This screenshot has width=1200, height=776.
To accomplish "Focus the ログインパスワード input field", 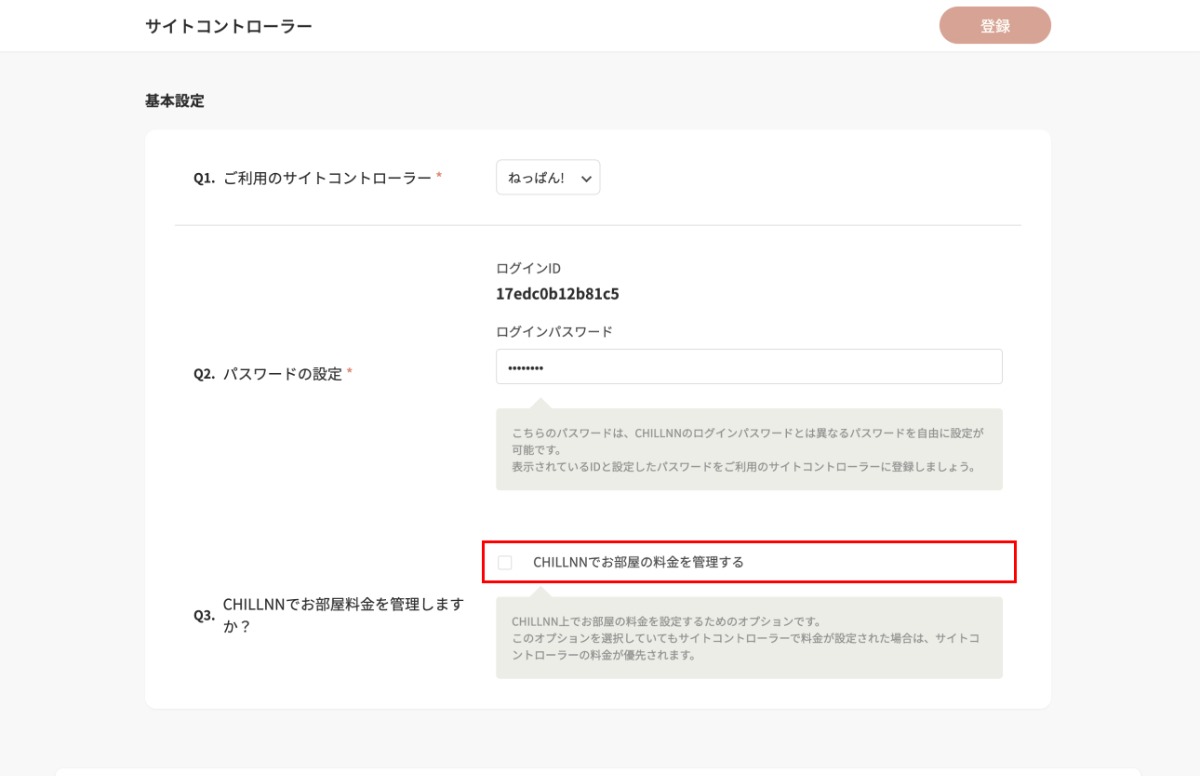I will [x=748, y=367].
